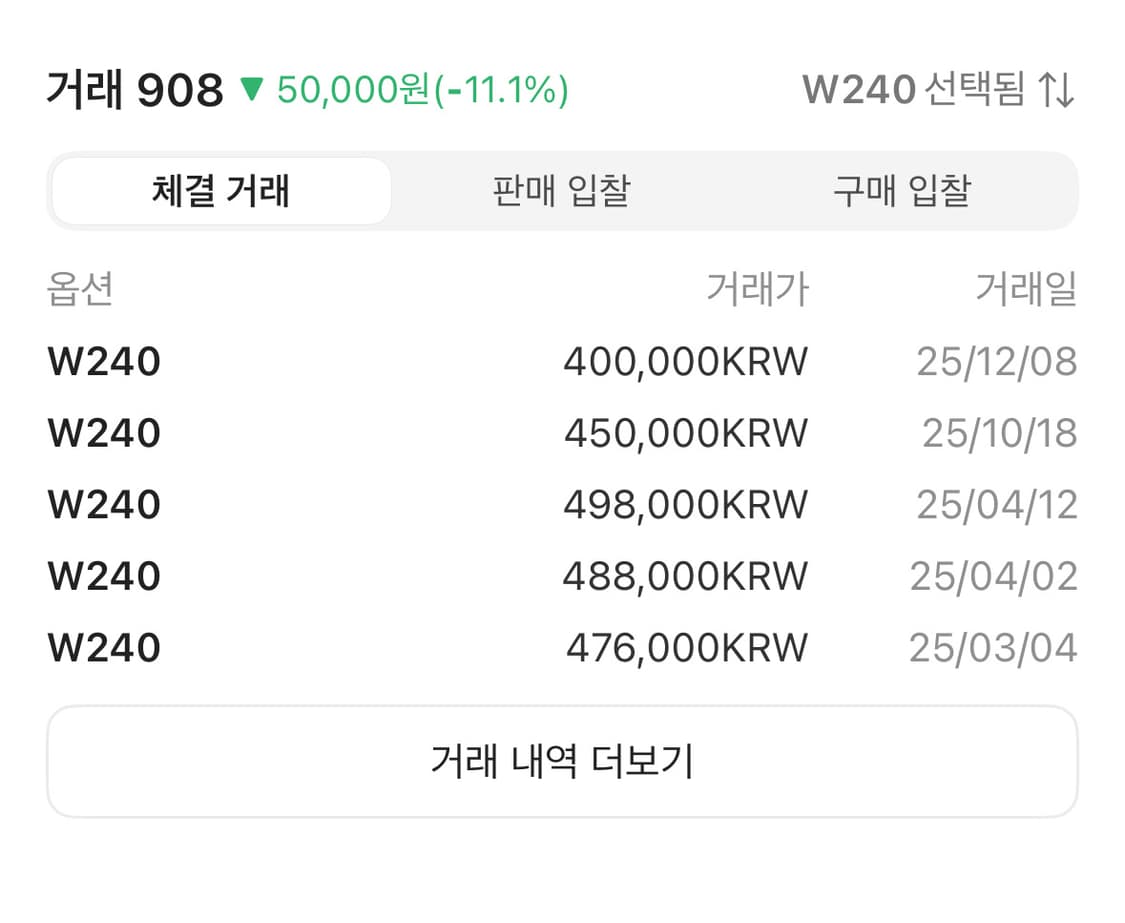The height and width of the screenshot is (923, 1125).
Task: Click the green -11.1% price change text
Action: click(x=500, y=90)
